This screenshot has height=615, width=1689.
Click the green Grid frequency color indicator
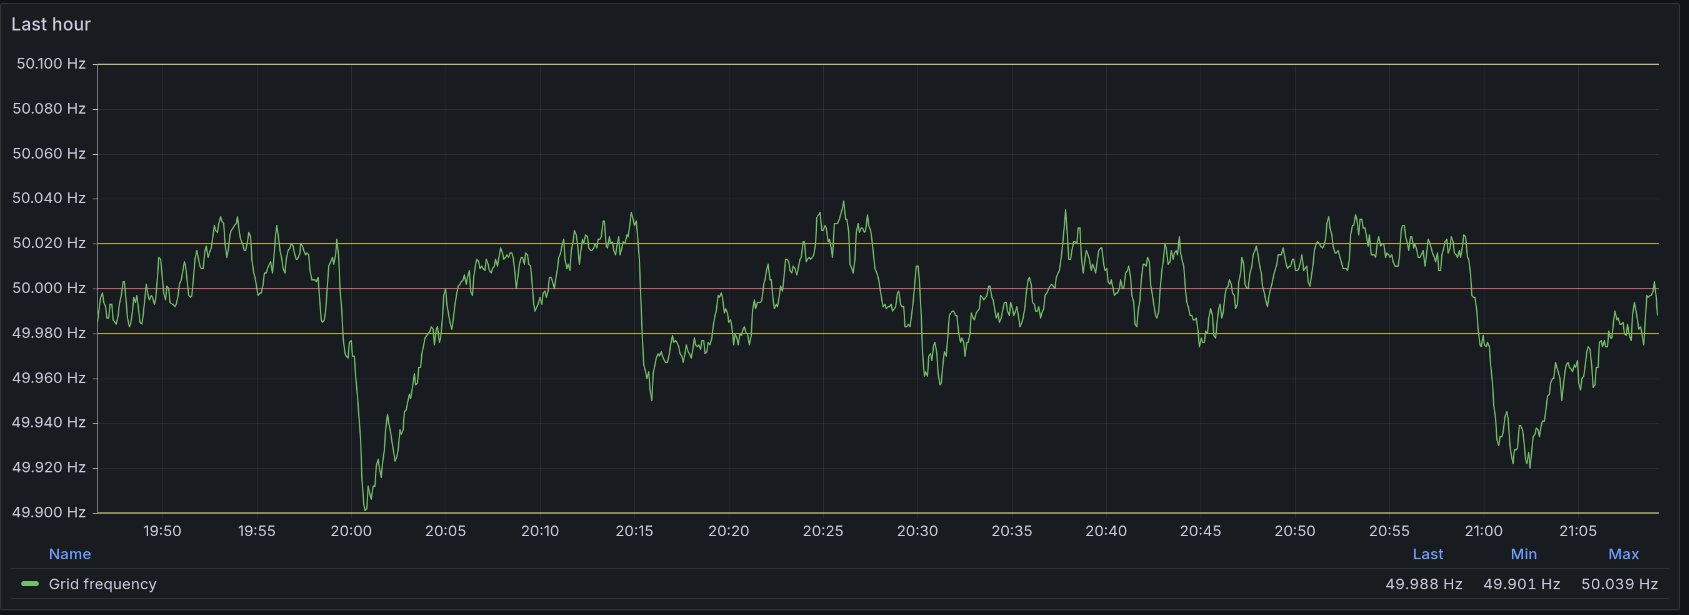[x=30, y=584]
